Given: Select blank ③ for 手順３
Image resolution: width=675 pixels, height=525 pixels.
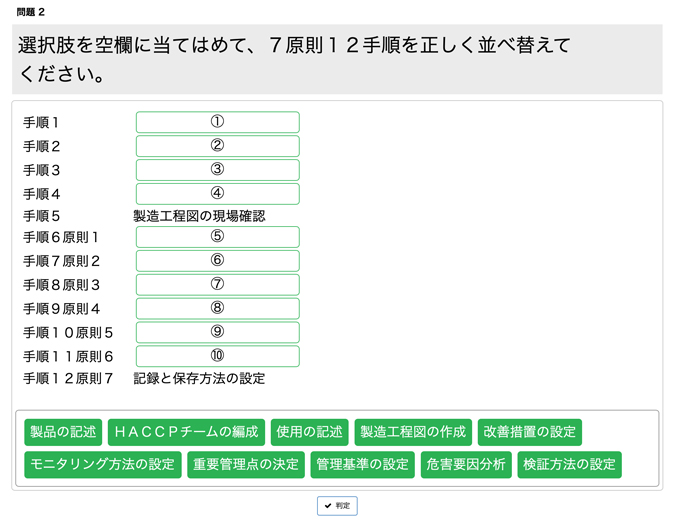Looking at the screenshot, I should pos(217,170).
